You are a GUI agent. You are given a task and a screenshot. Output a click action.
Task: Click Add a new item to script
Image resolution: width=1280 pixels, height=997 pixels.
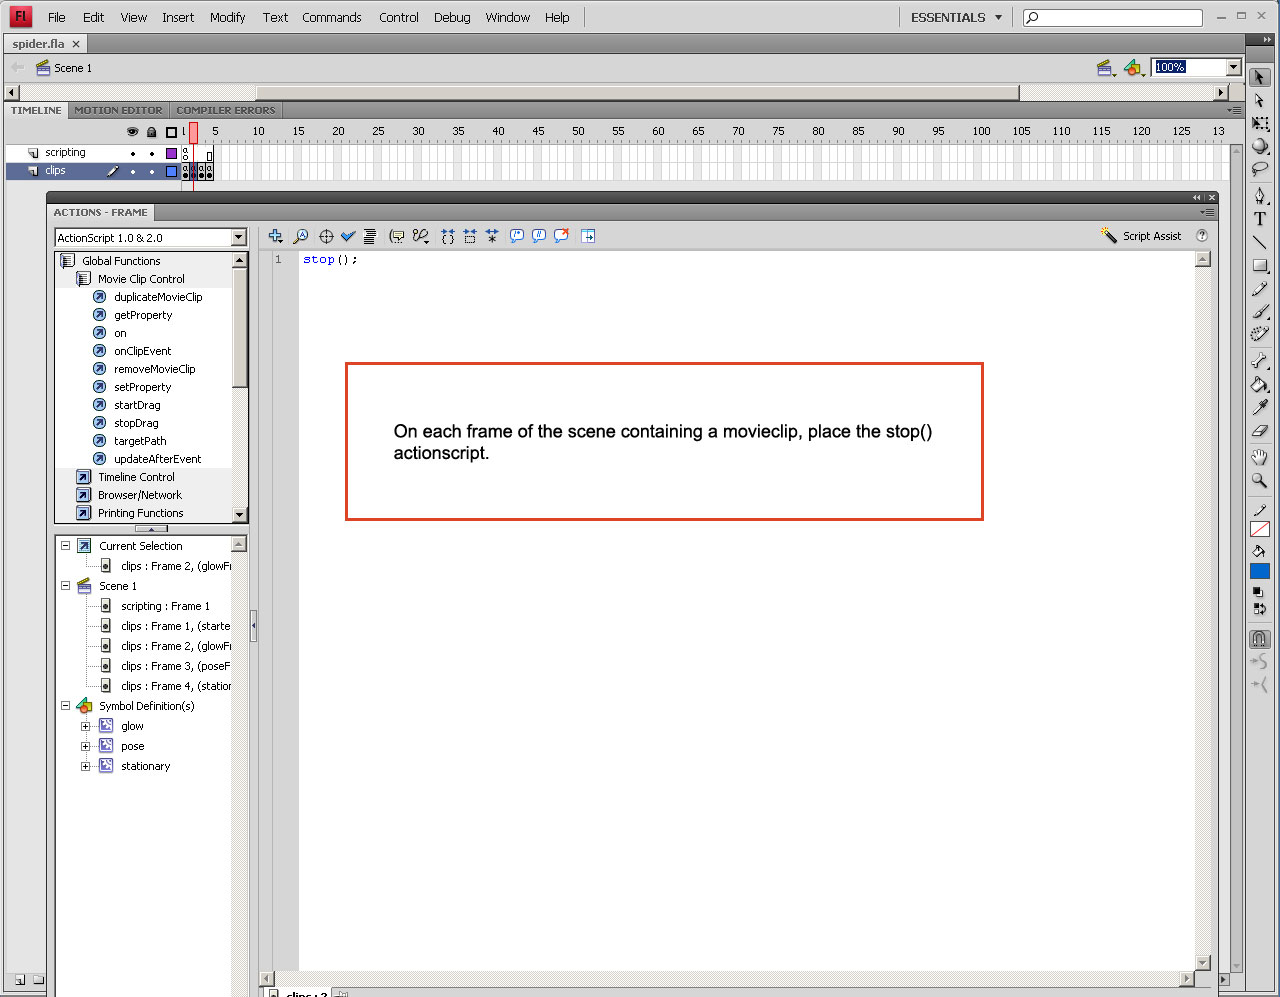276,236
